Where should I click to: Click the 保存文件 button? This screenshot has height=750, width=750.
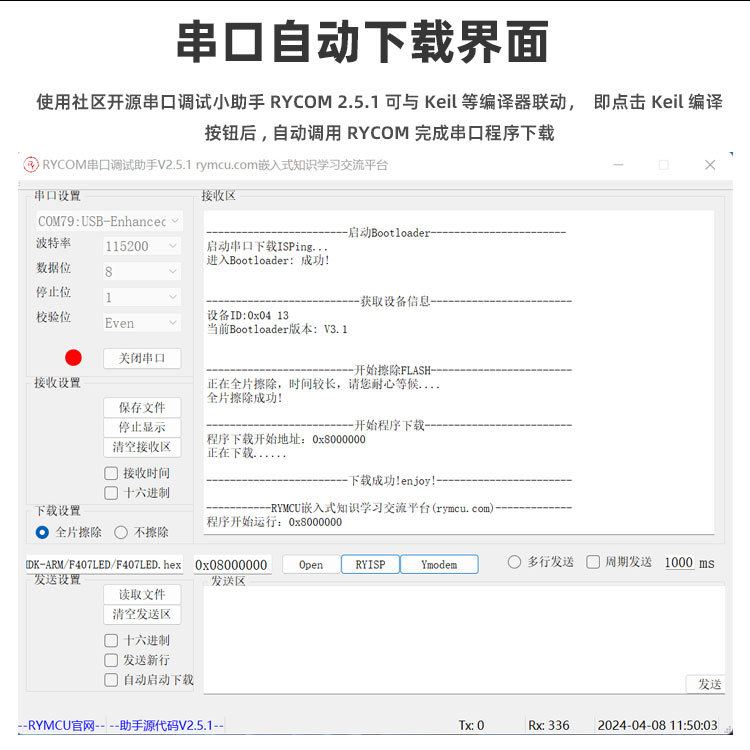pos(142,408)
